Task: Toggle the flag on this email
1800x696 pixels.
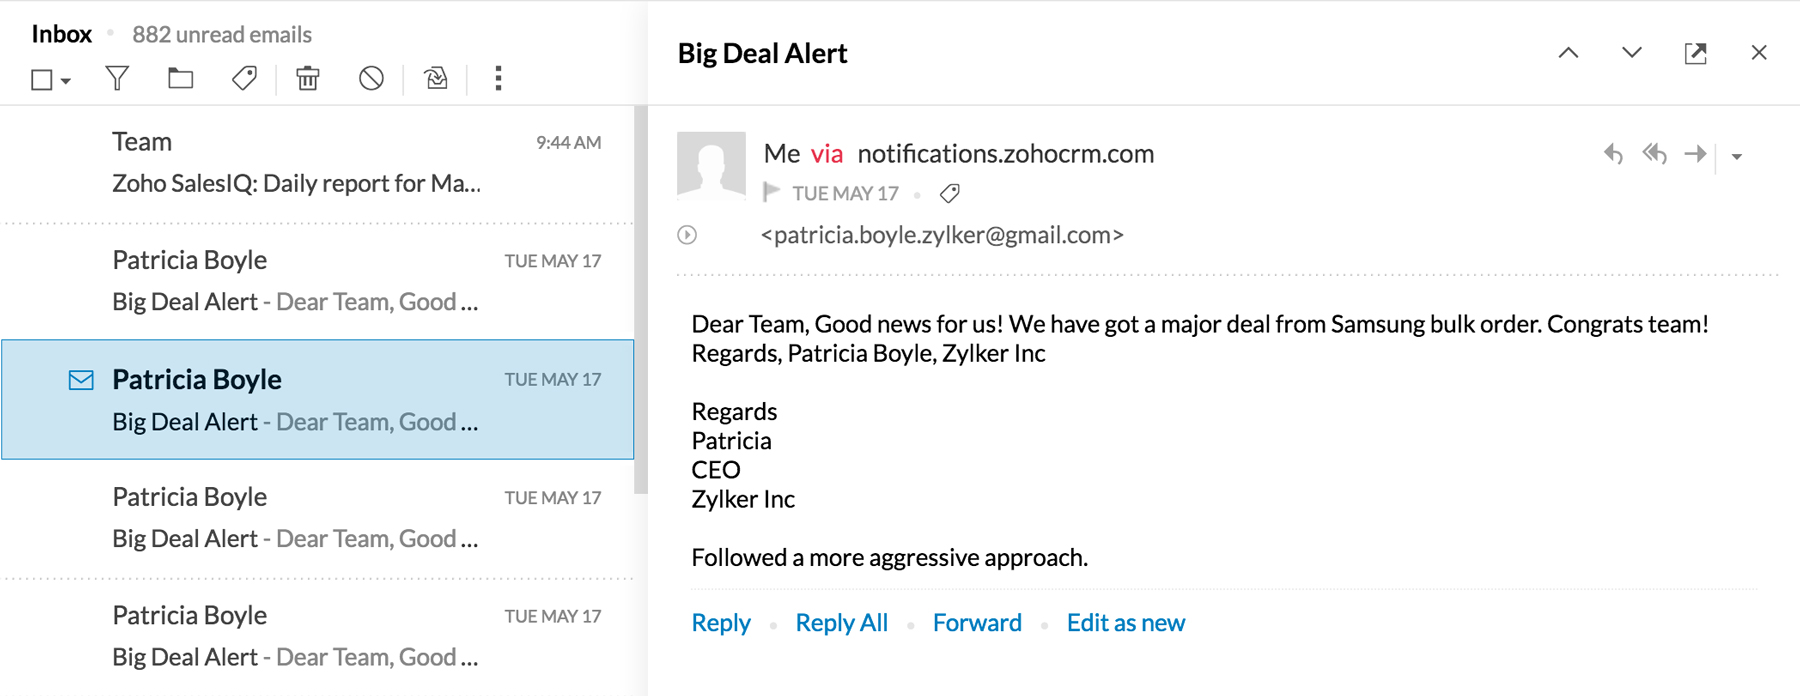Action: [771, 192]
